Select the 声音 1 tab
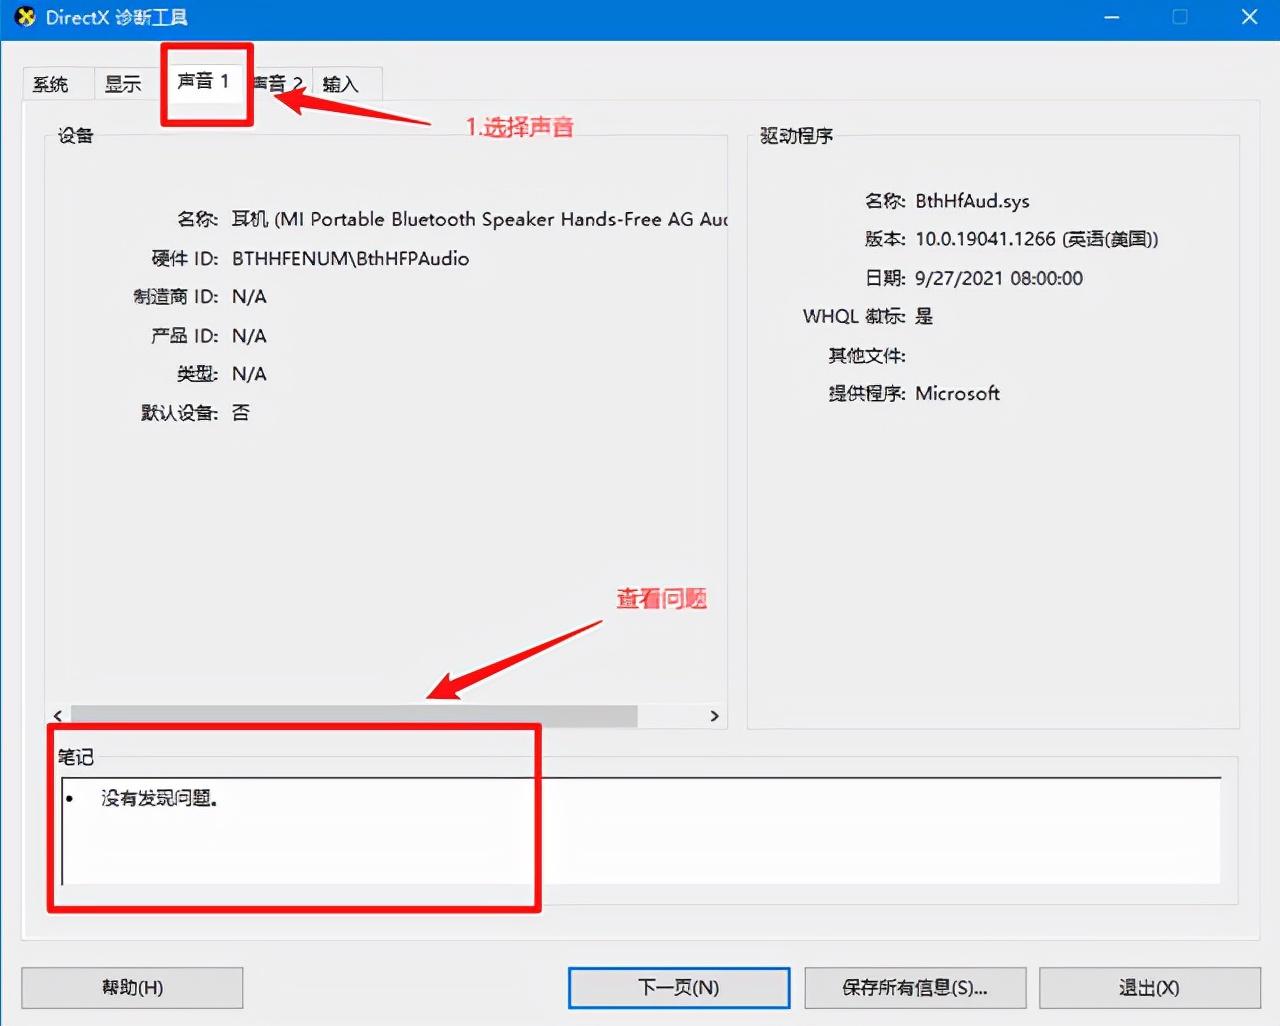The width and height of the screenshot is (1280, 1026). [x=203, y=81]
